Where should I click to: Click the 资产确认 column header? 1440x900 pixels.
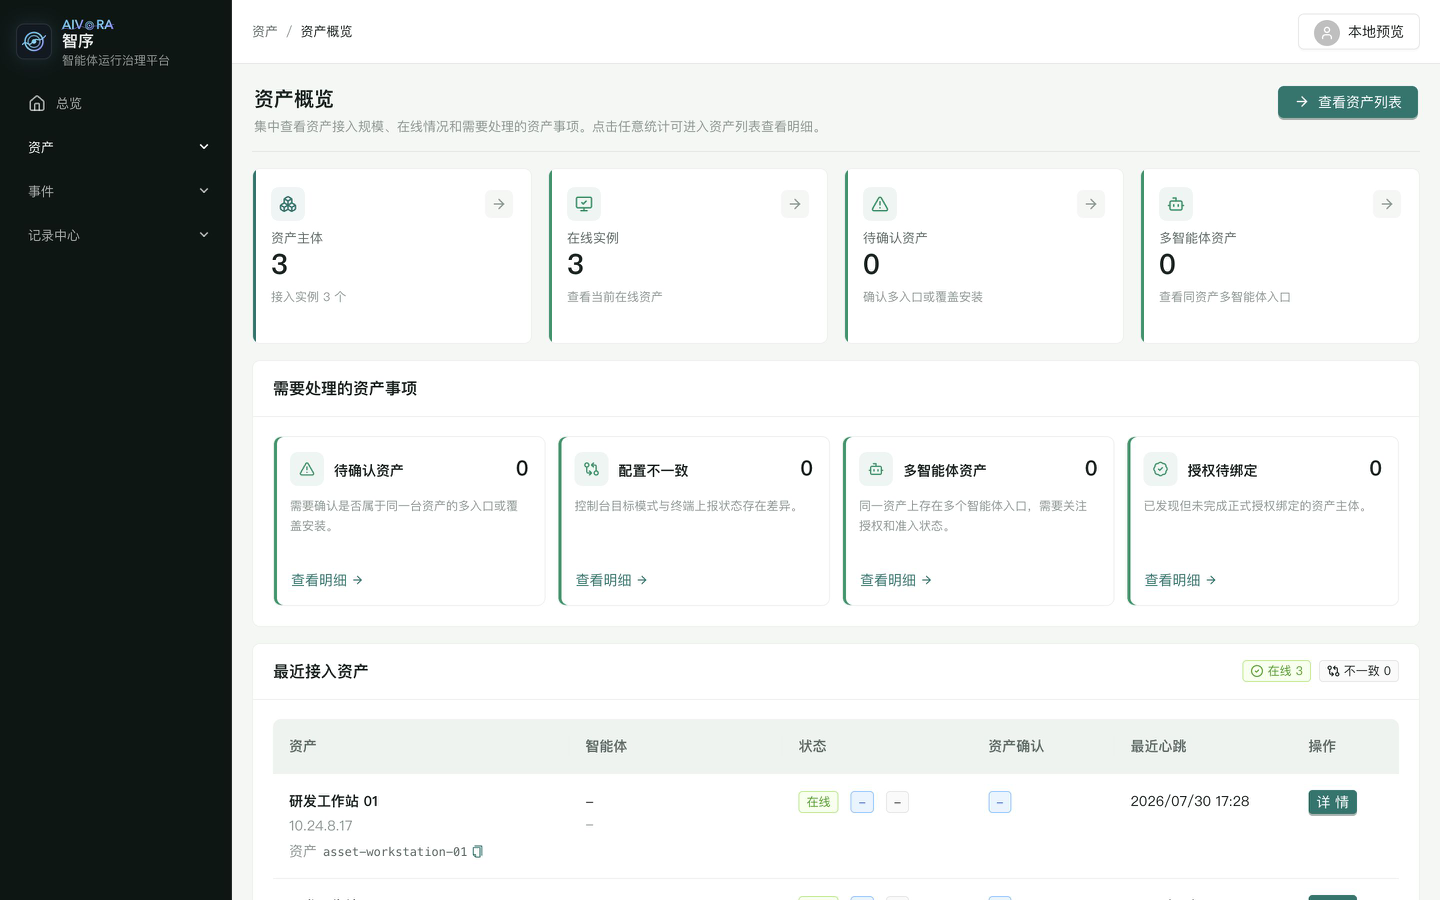[x=1016, y=746]
